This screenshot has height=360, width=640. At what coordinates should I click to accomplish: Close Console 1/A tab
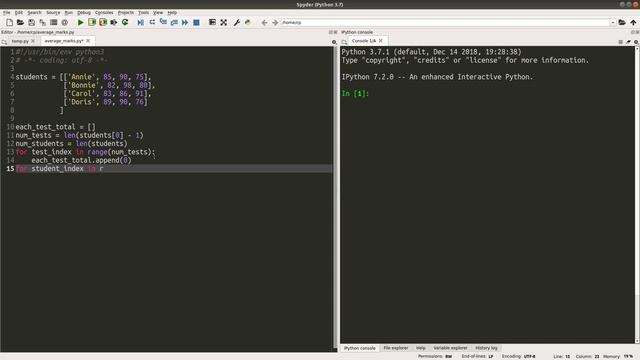tap(381, 41)
